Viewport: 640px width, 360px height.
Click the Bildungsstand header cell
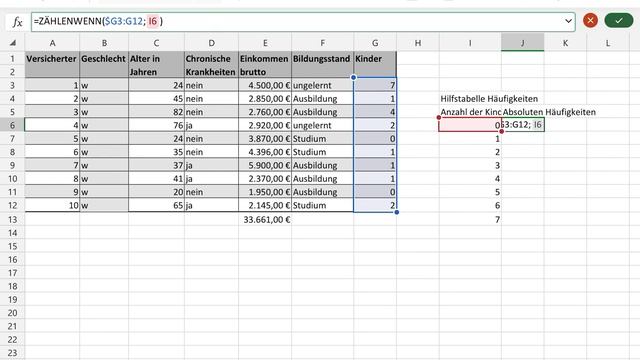[x=322, y=65]
